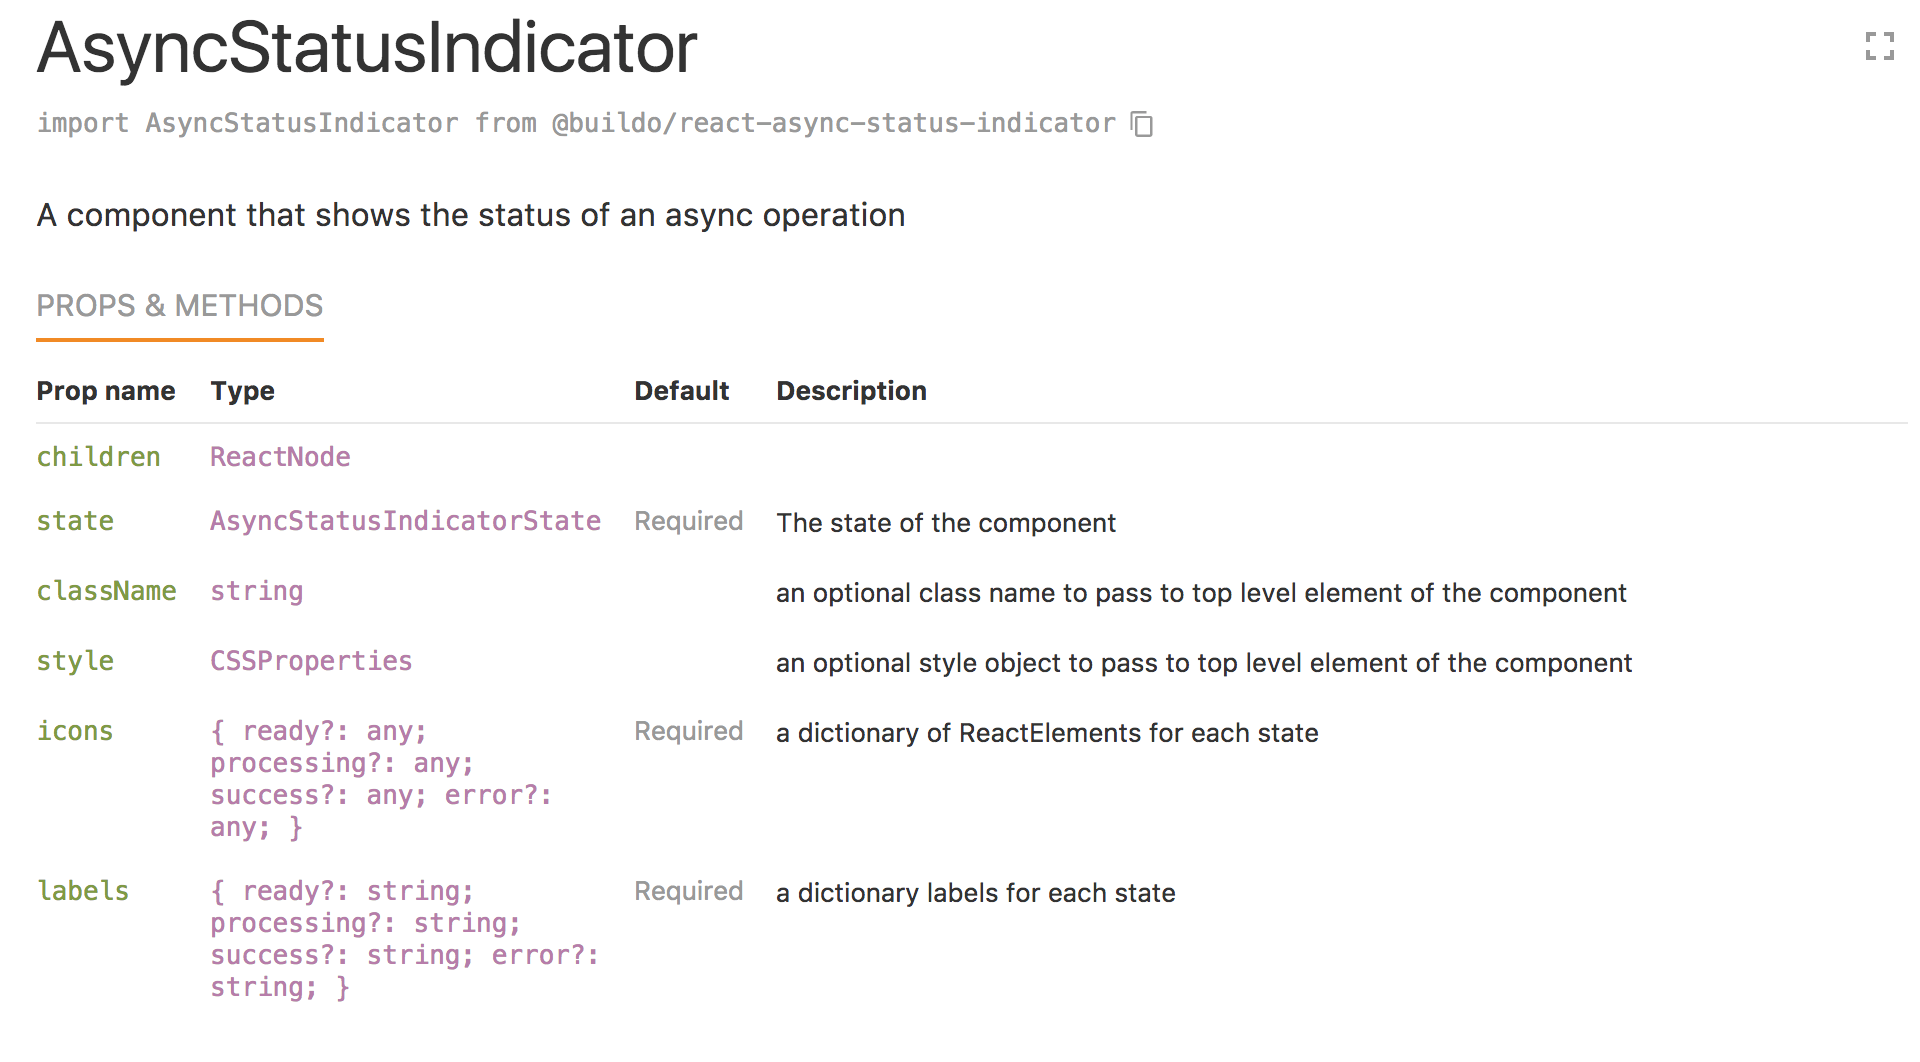Click the Default column header

(x=682, y=391)
